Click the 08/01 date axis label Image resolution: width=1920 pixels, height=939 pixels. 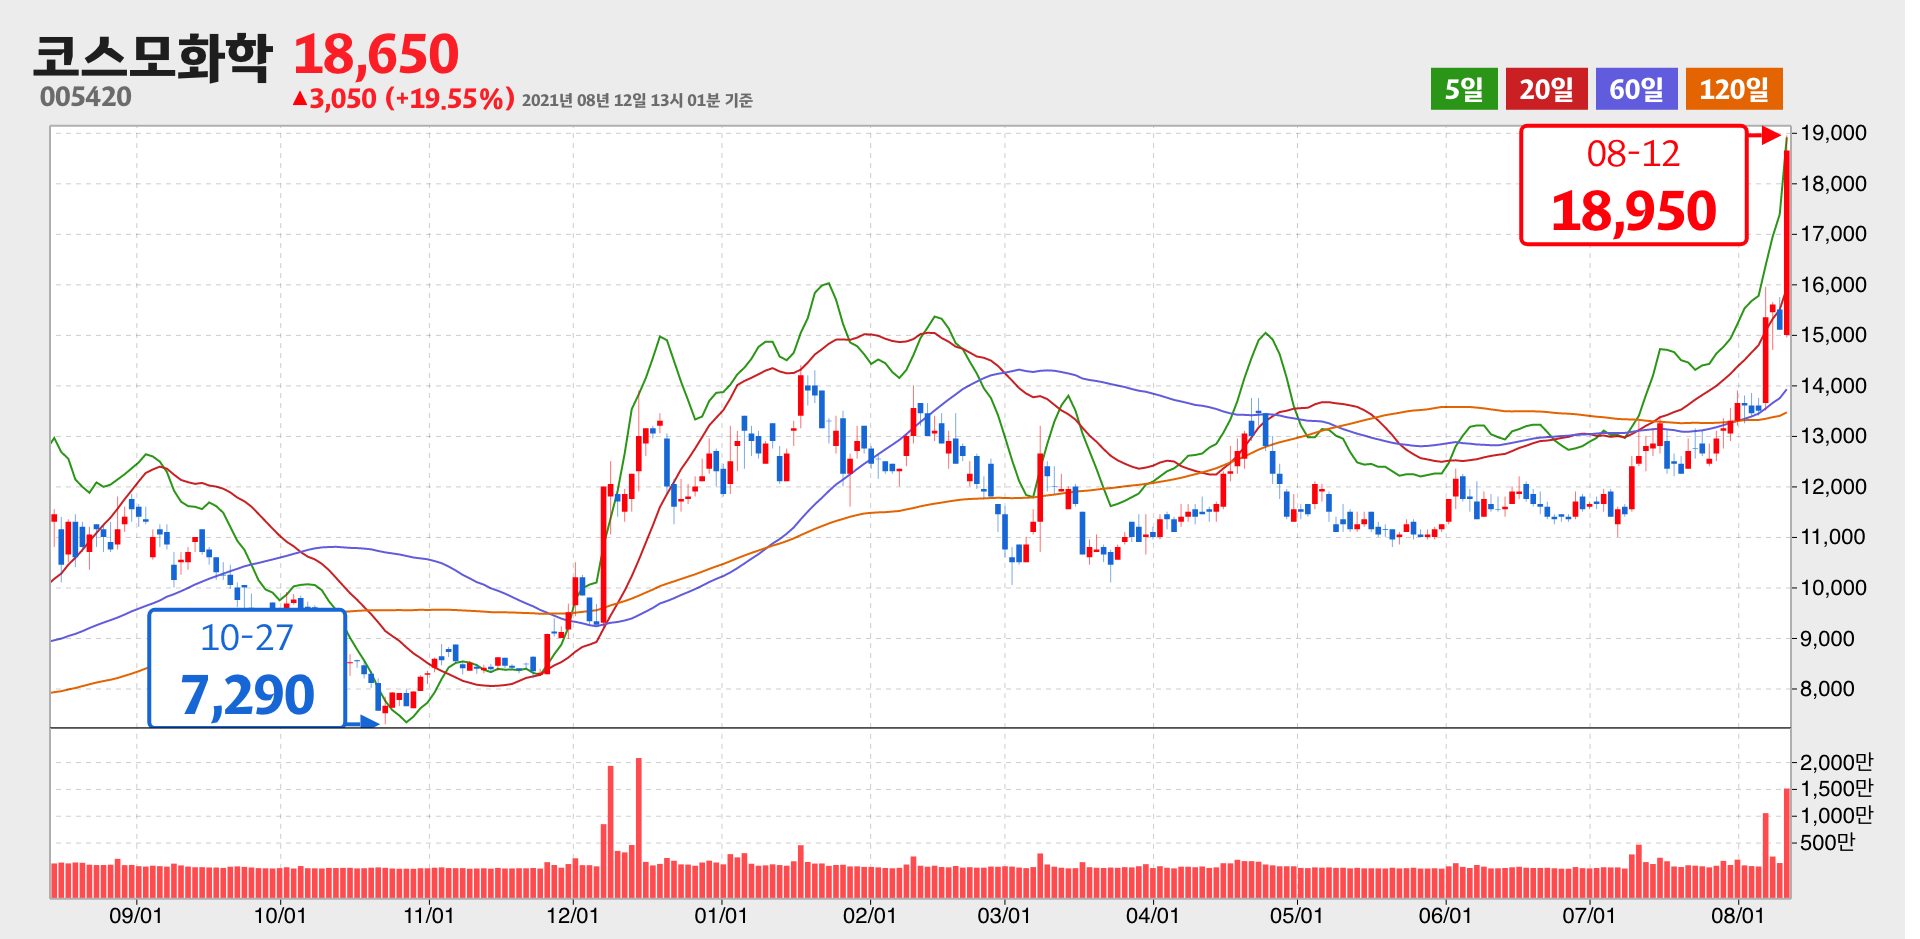pyautogui.click(x=1737, y=915)
